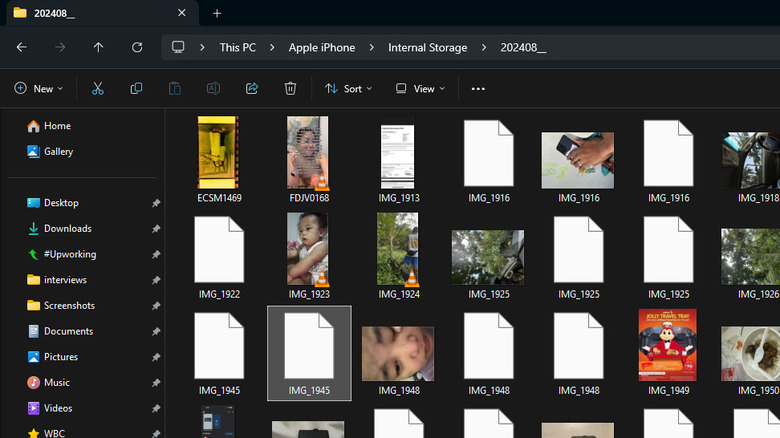
Task: Select the IMG_1949 Jolly Travel Tray image
Action: coord(667,345)
